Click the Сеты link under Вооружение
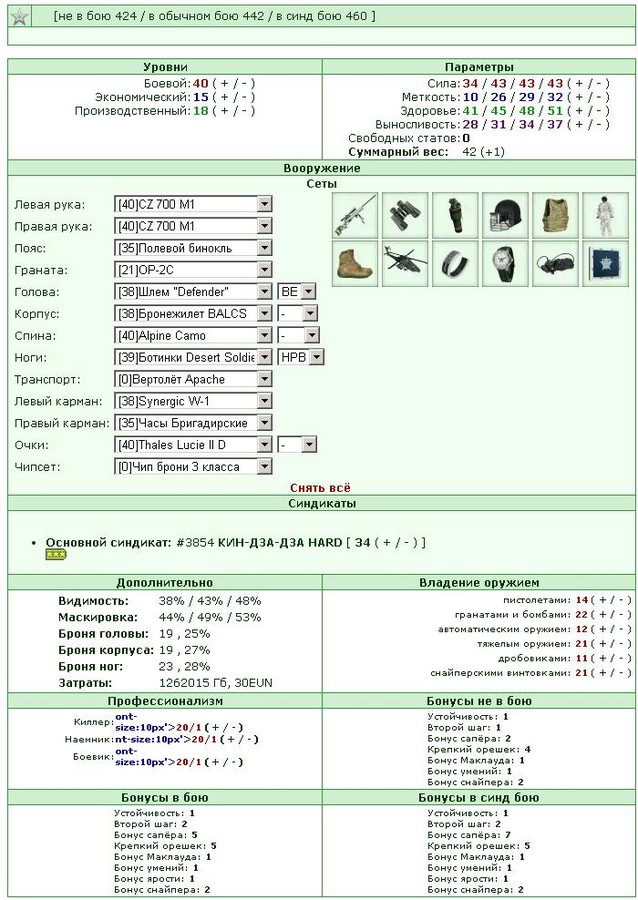 coord(322,184)
